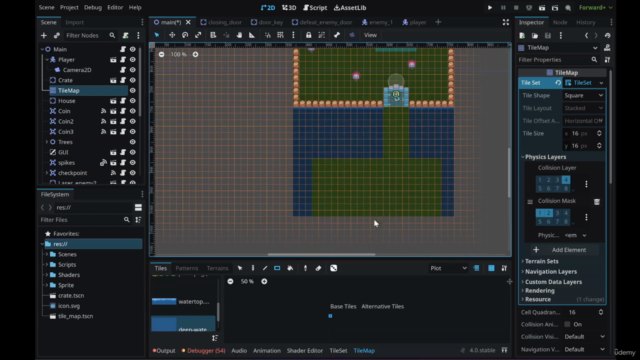Image resolution: width=640 pixels, height=360 pixels.
Task: Switch to the player scene tab
Action: (x=414, y=22)
